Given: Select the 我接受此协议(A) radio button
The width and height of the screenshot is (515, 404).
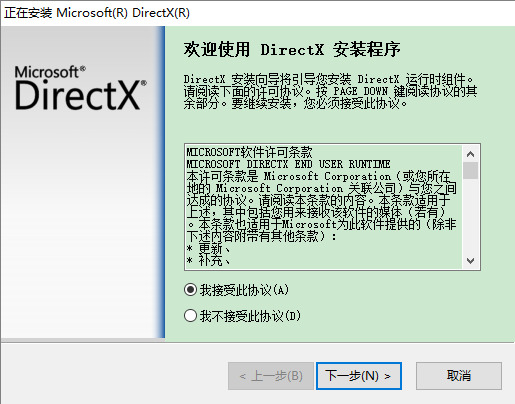Looking at the screenshot, I should tap(190, 290).
